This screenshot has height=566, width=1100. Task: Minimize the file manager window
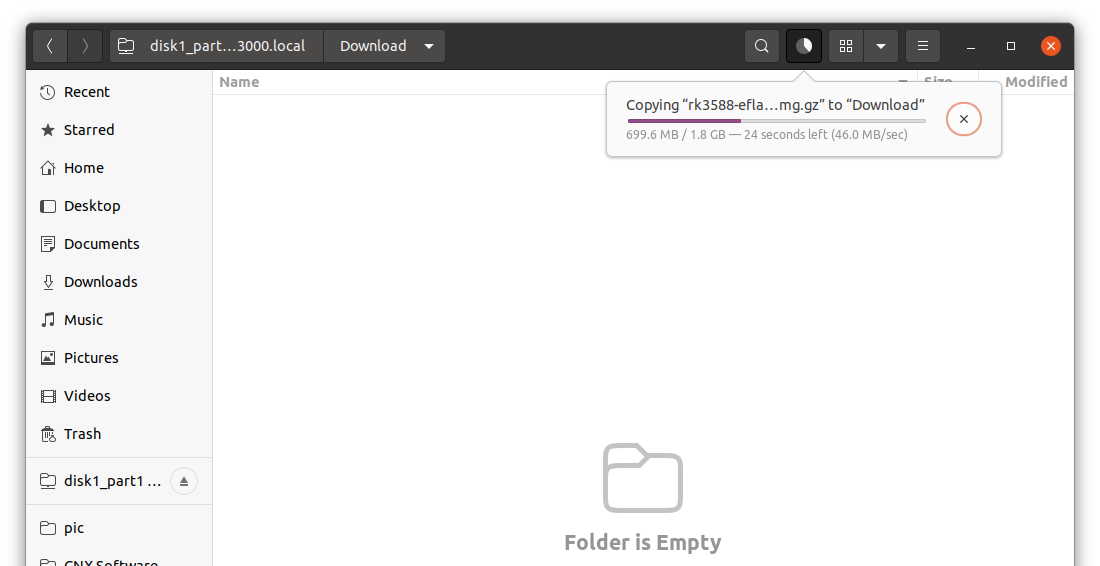coord(971,46)
